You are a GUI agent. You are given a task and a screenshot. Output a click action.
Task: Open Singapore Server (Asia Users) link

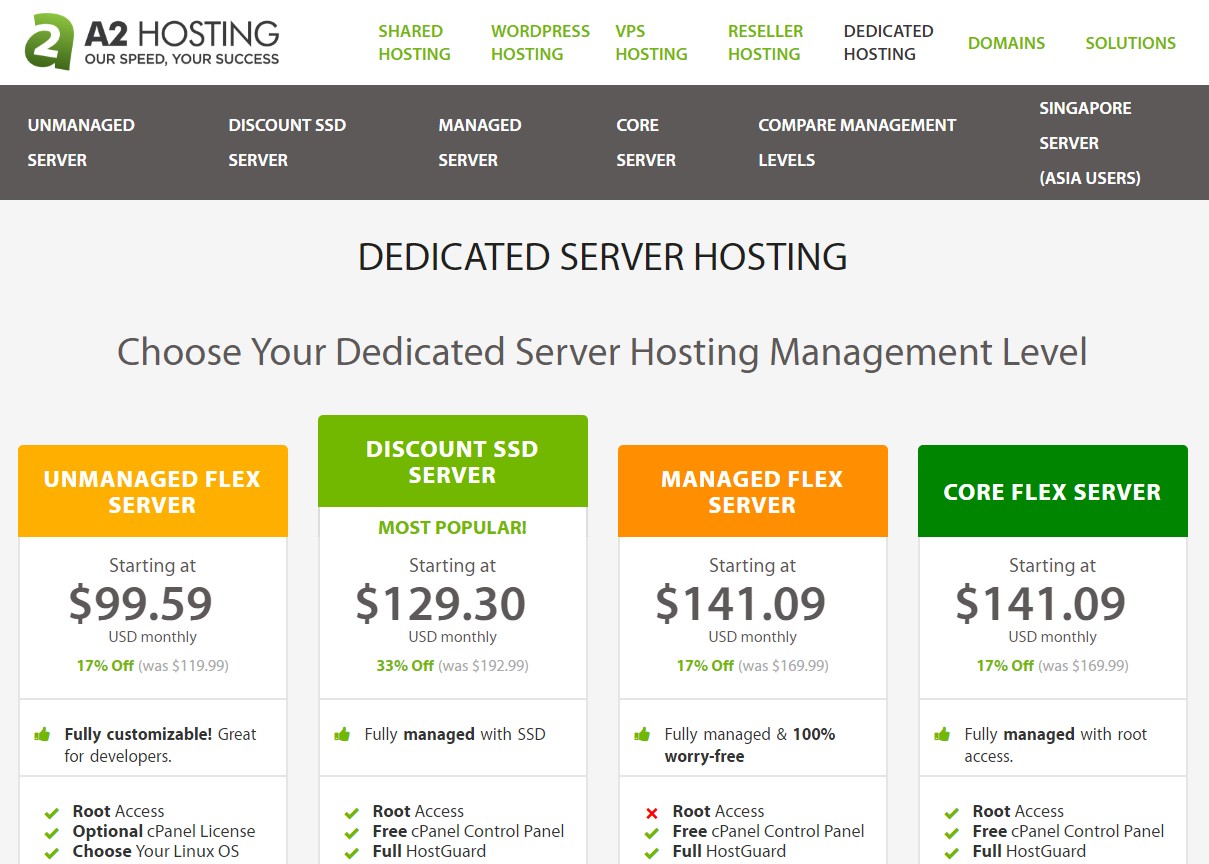(1090, 143)
